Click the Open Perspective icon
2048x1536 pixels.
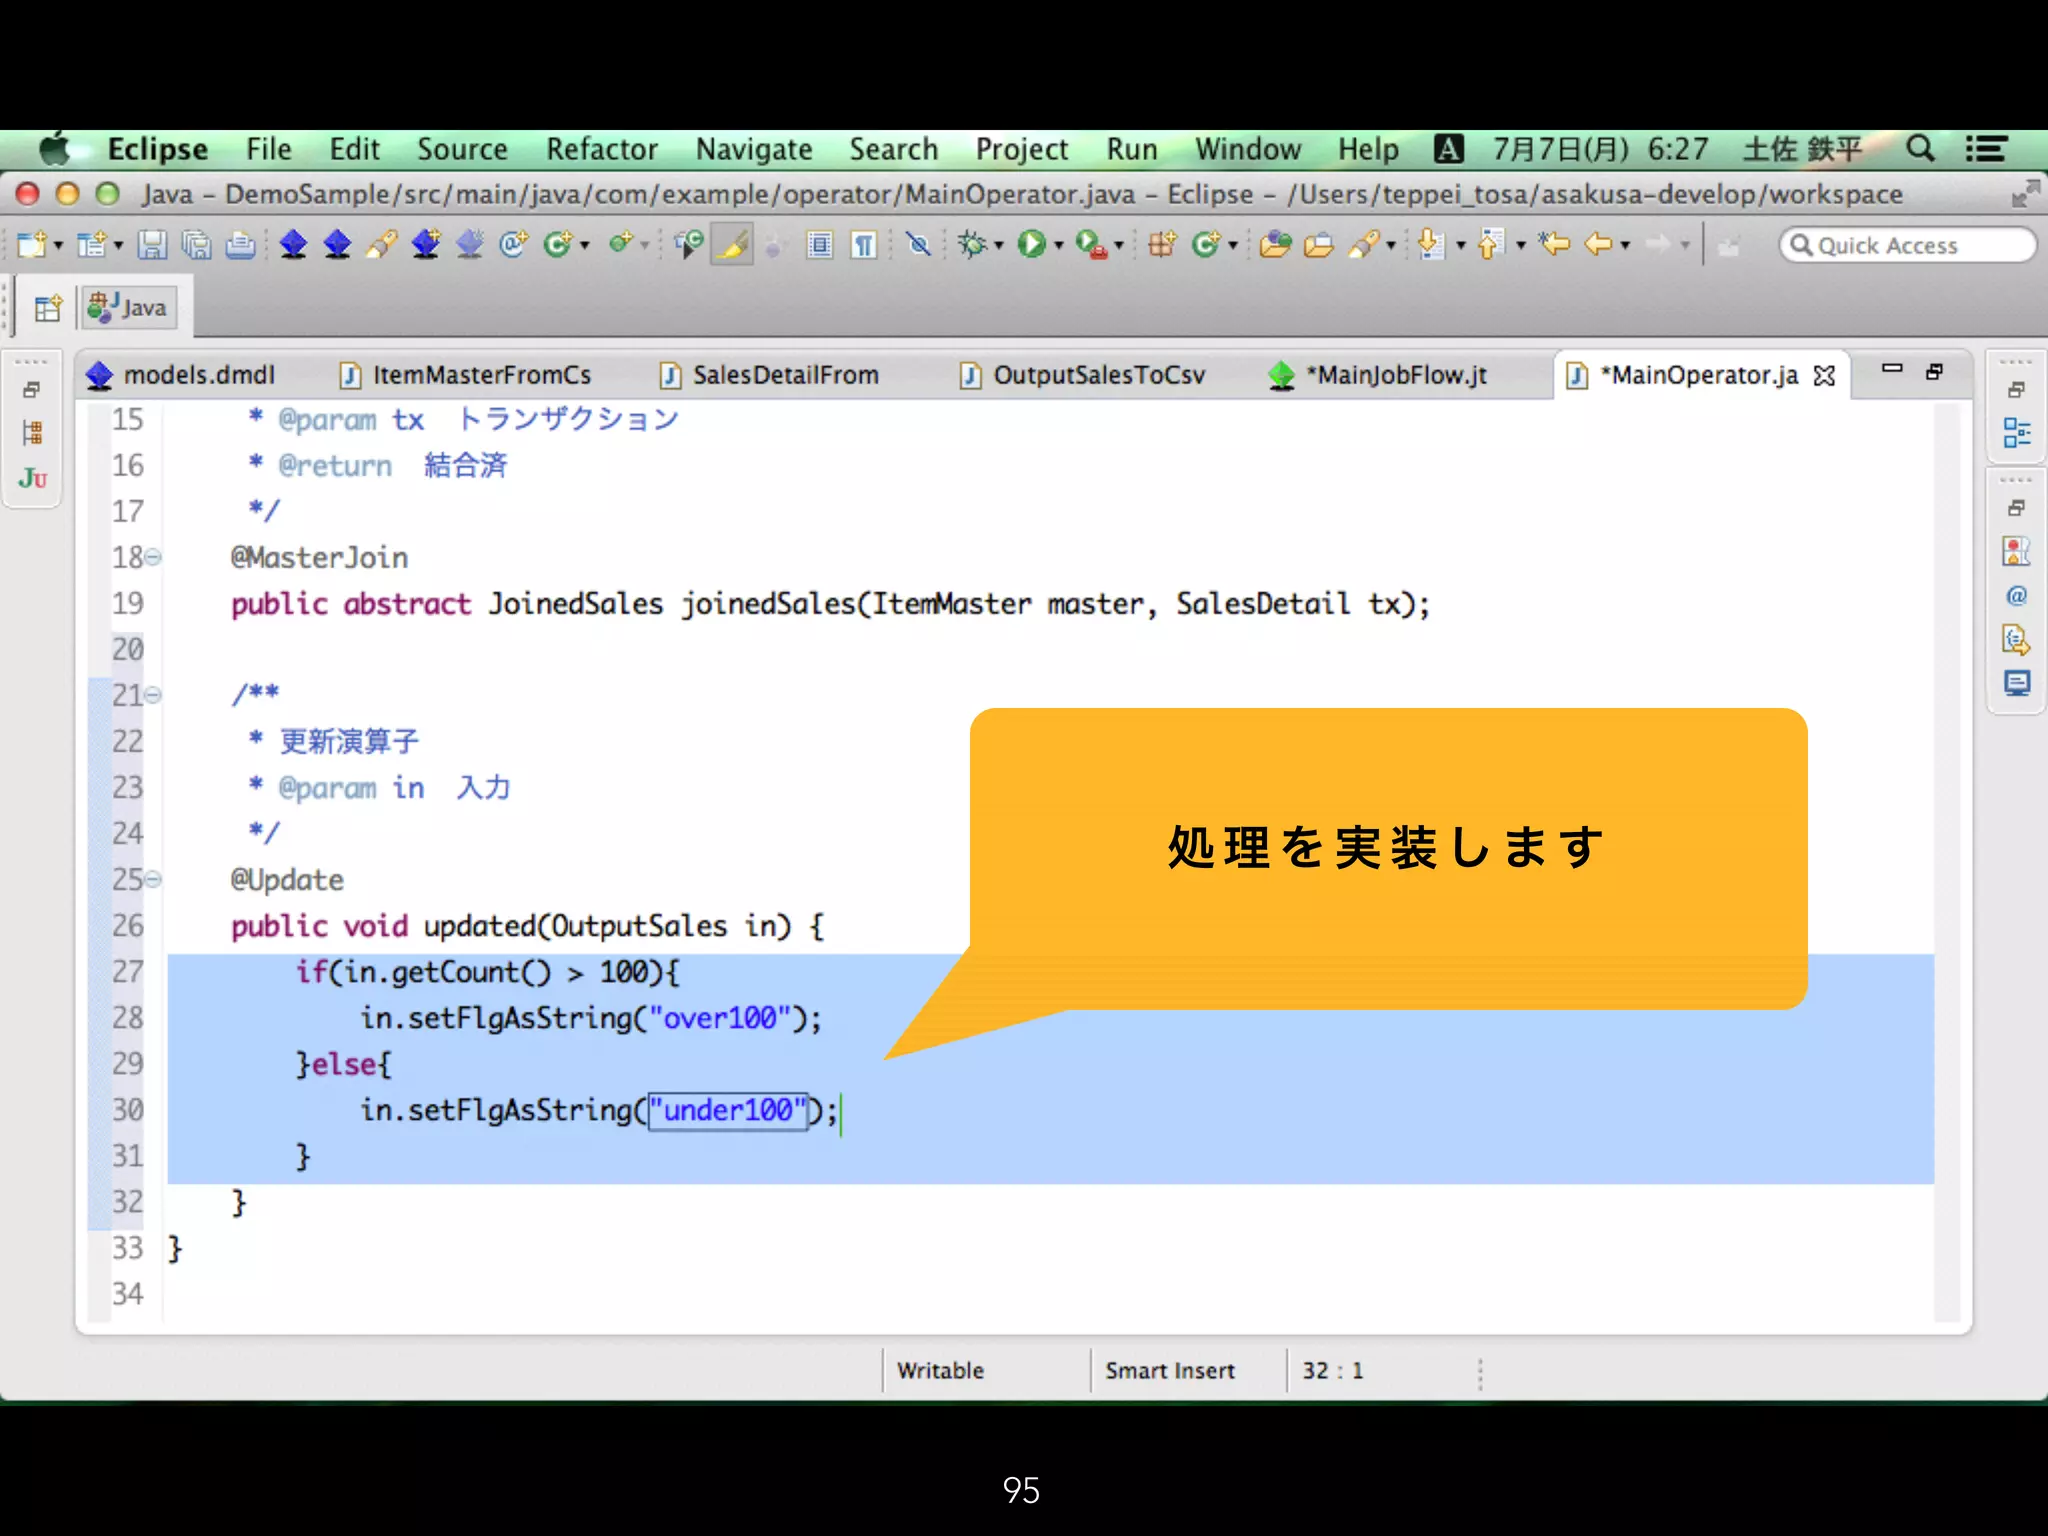point(47,308)
